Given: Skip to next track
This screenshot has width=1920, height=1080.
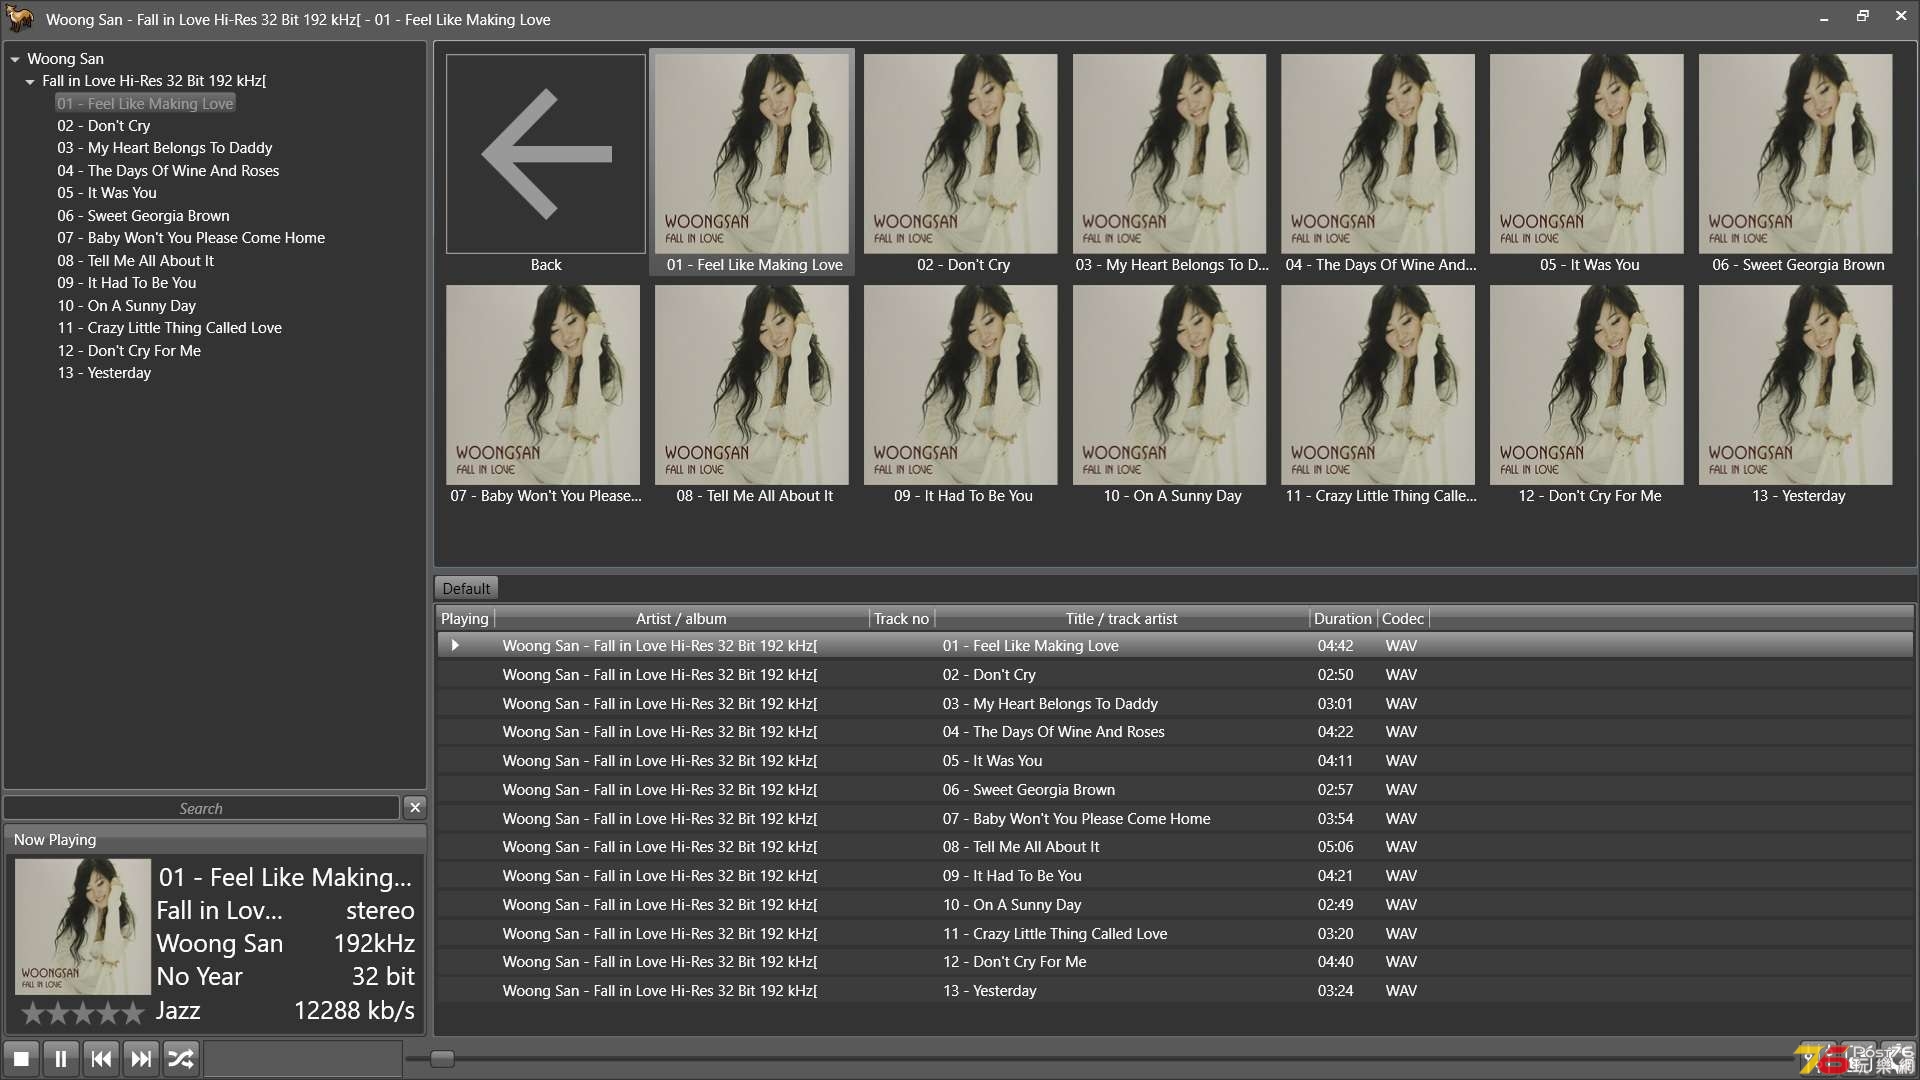Looking at the screenshot, I should [x=141, y=1058].
